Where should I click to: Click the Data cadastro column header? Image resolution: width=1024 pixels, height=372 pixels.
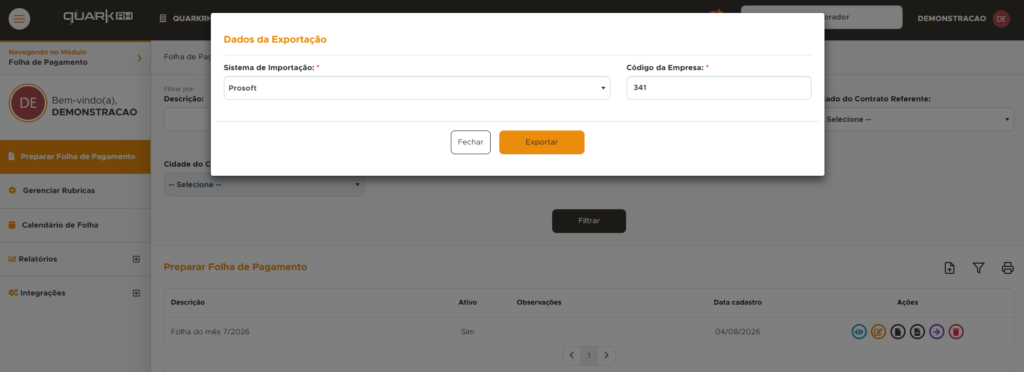738,303
